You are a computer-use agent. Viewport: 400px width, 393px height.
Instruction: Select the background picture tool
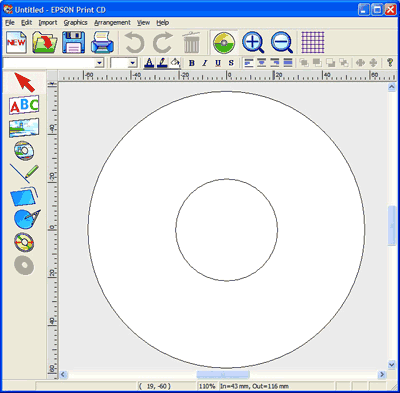click(x=24, y=128)
